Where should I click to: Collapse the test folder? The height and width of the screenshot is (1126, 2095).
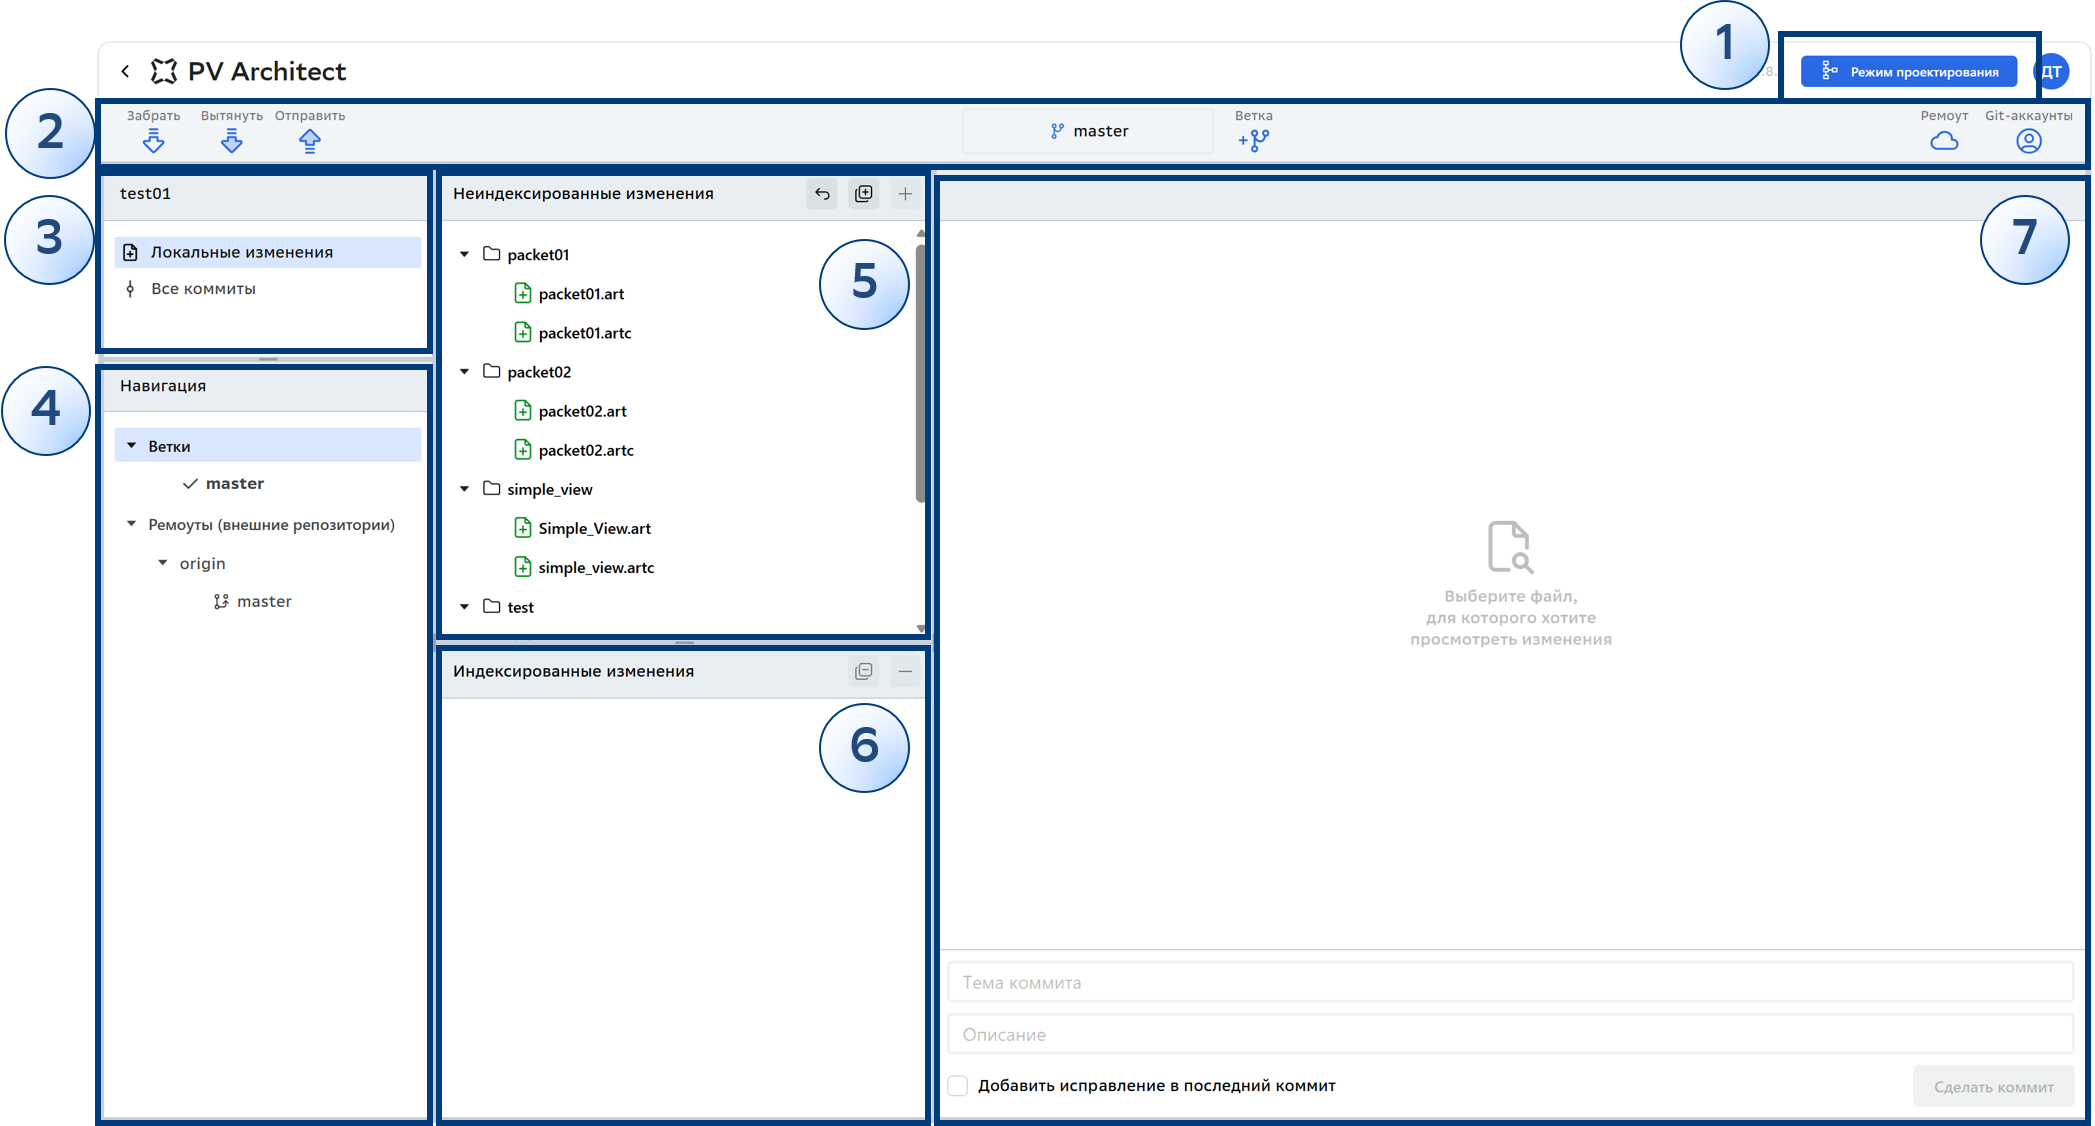[x=464, y=607]
